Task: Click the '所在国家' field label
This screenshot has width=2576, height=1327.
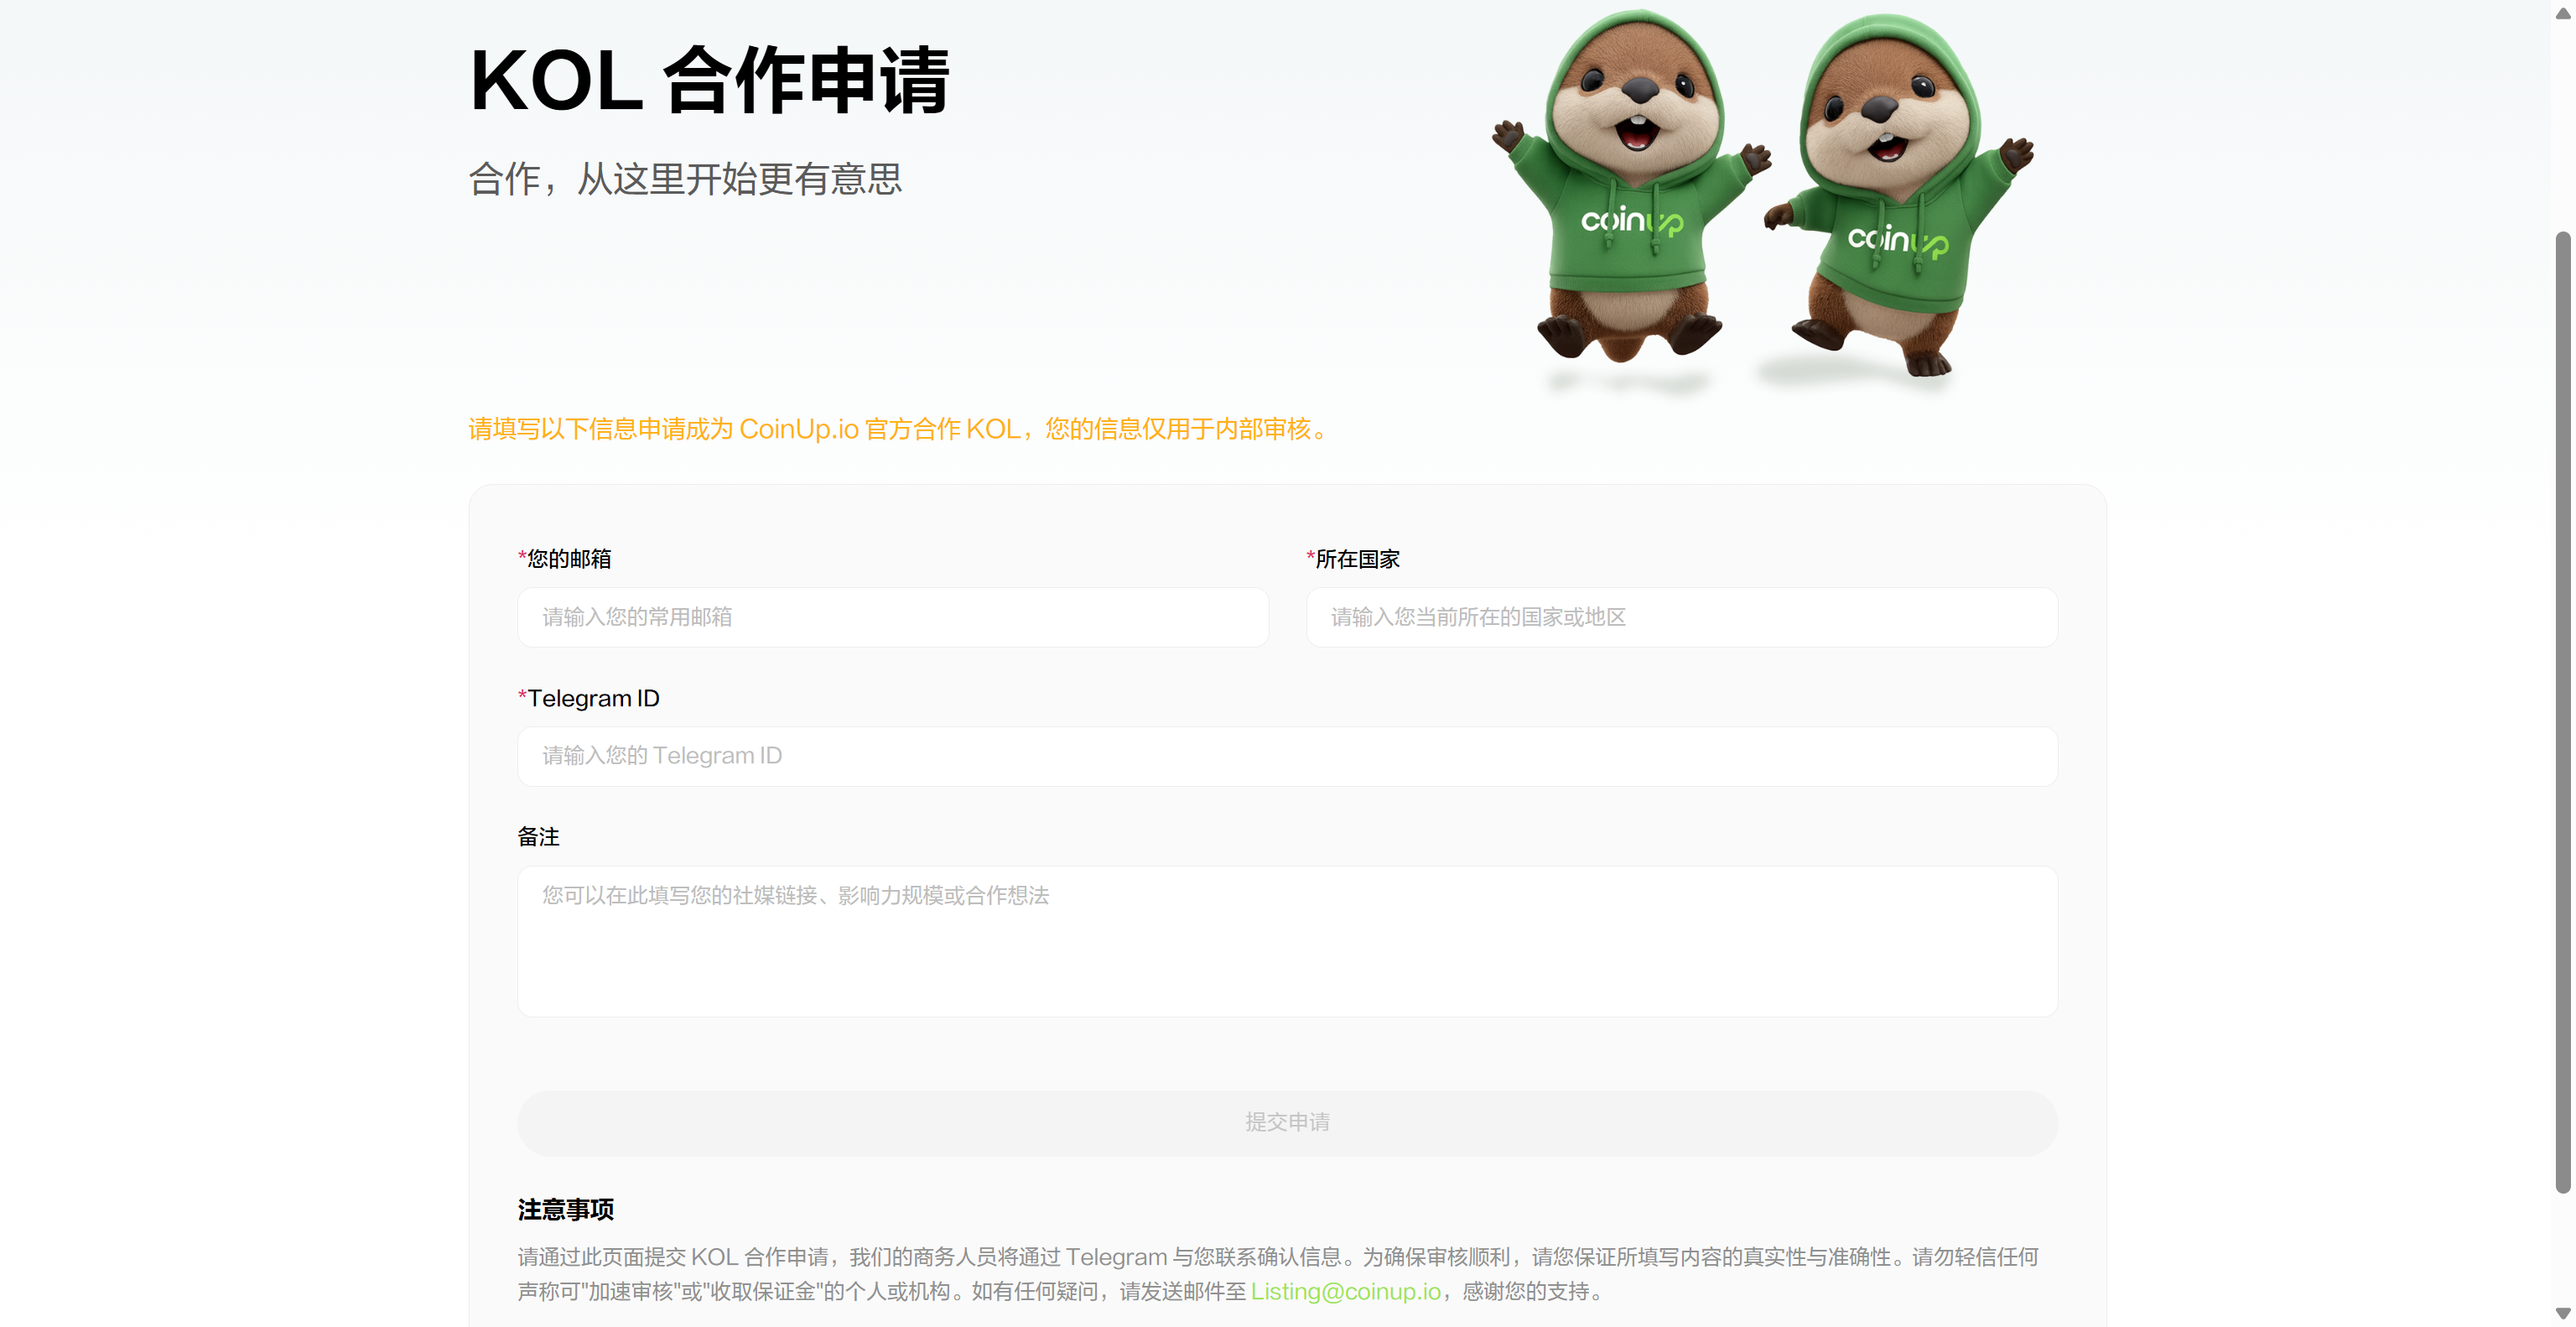Action: click(1353, 559)
